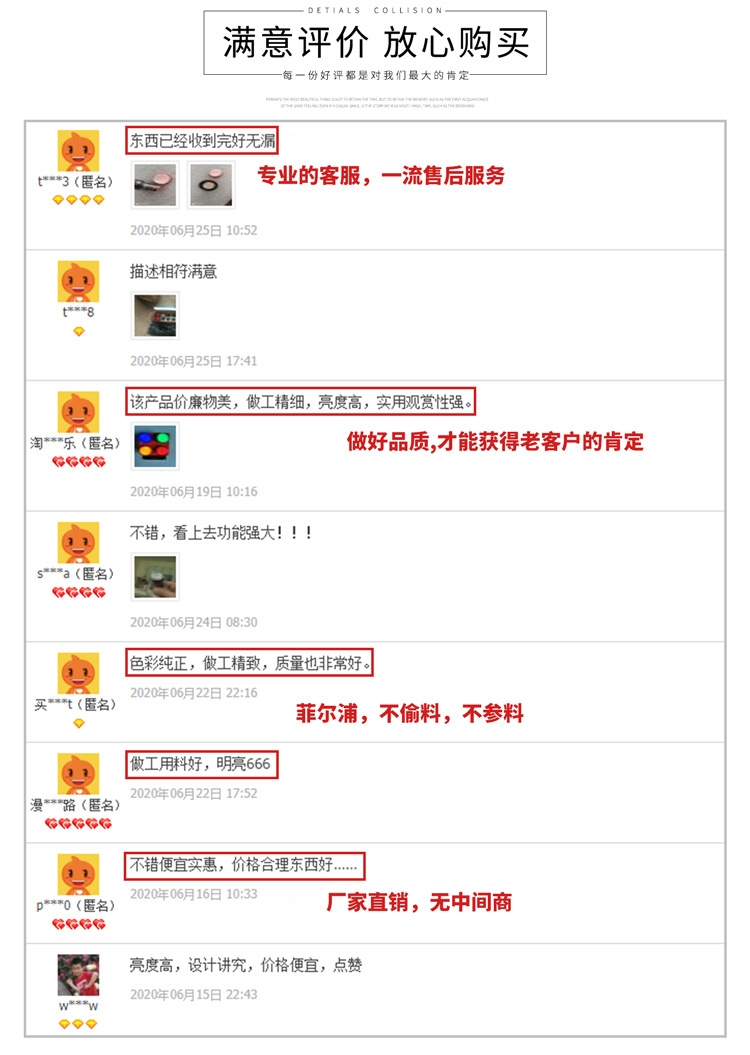Click review text 色彩纯正,做工精致
The height and width of the screenshot is (1055, 750).
[250, 663]
